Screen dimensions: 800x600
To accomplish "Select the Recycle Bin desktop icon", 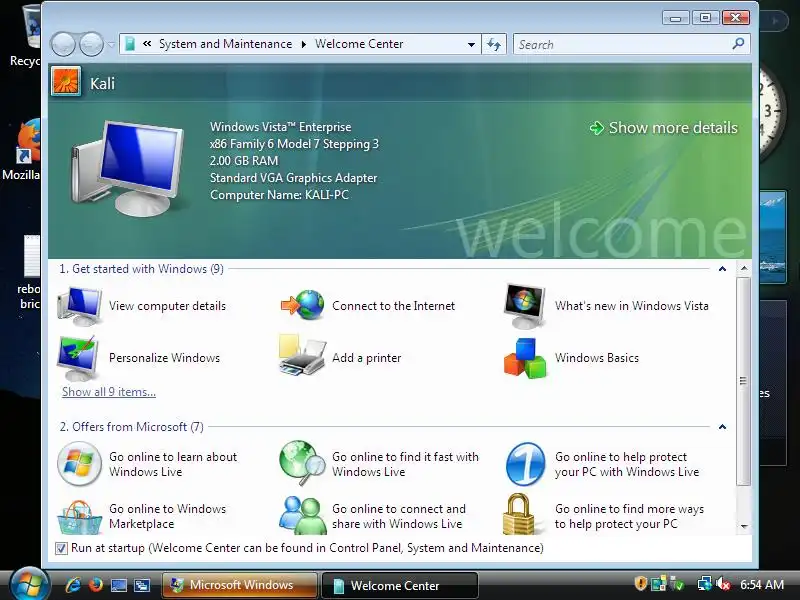I will 24,36.
